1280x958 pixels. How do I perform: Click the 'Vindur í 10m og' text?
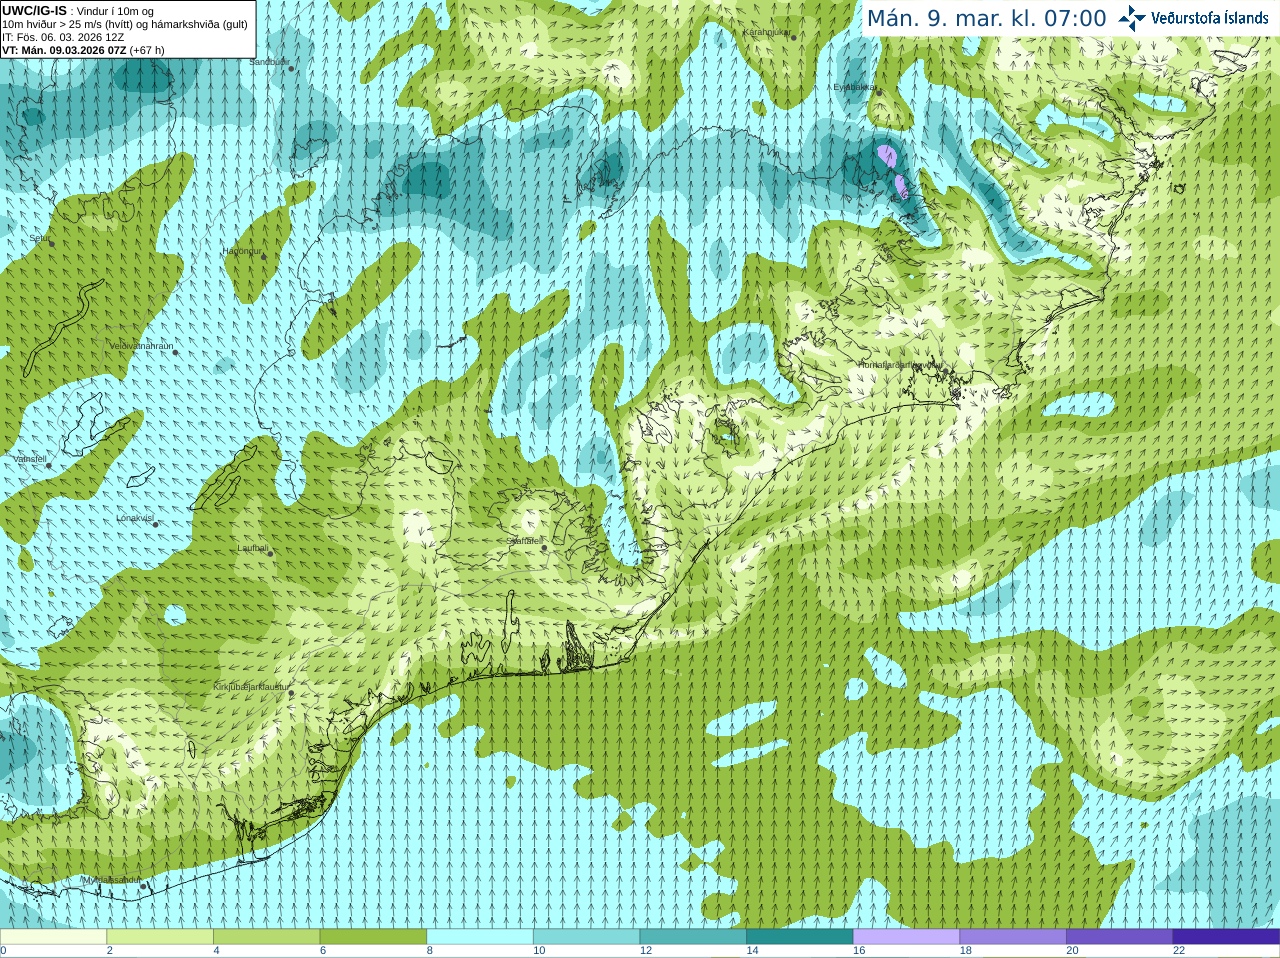tap(115, 11)
